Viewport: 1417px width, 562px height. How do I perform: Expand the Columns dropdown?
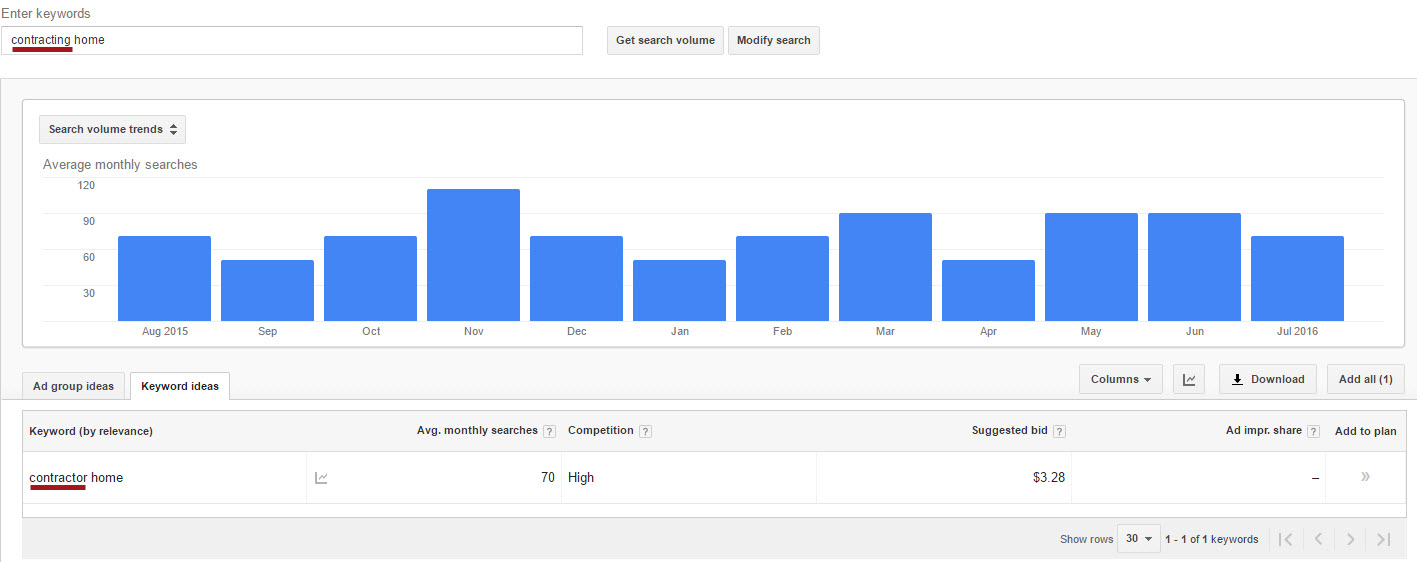[x=1120, y=380]
